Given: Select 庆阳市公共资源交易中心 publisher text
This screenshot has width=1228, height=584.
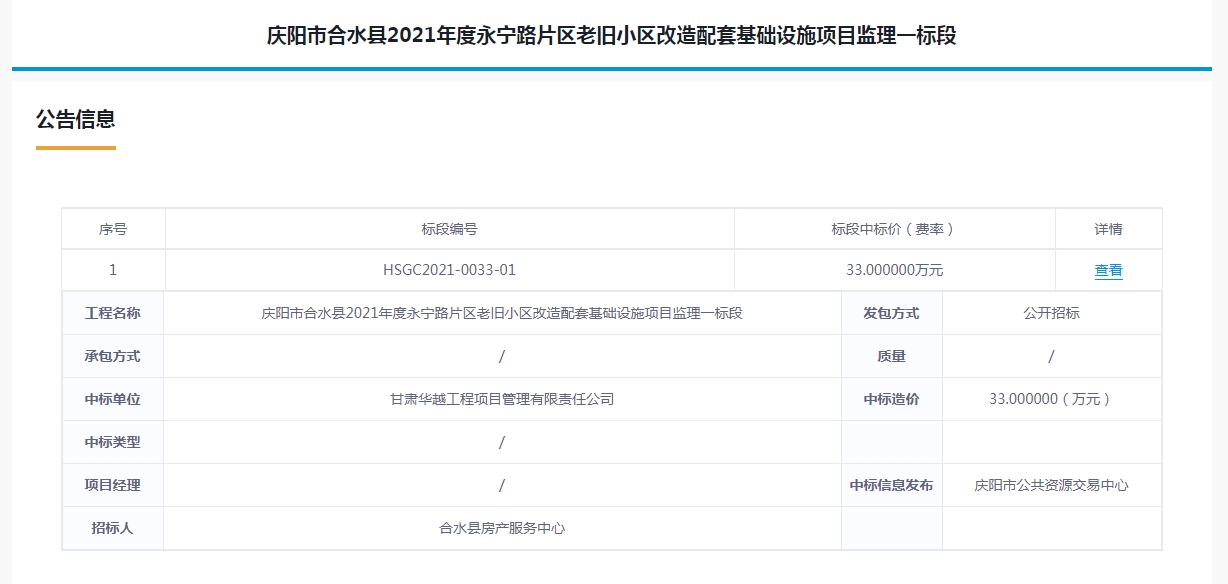Looking at the screenshot, I should 1051,485.
